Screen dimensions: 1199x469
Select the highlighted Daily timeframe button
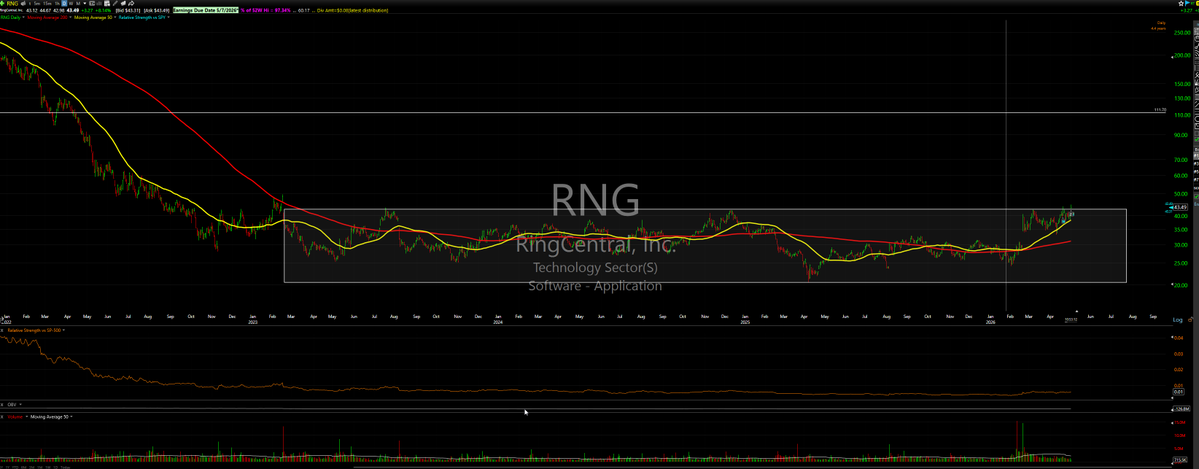[64, 3]
